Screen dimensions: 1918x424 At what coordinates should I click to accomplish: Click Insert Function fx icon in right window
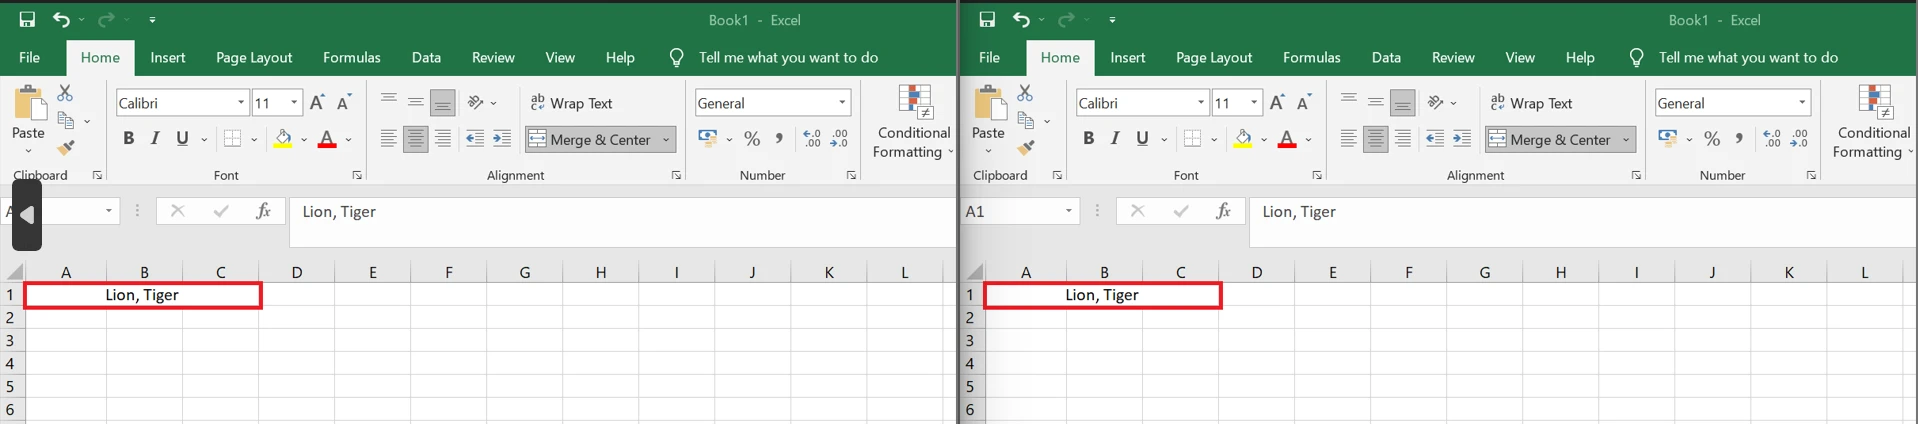(x=1223, y=211)
